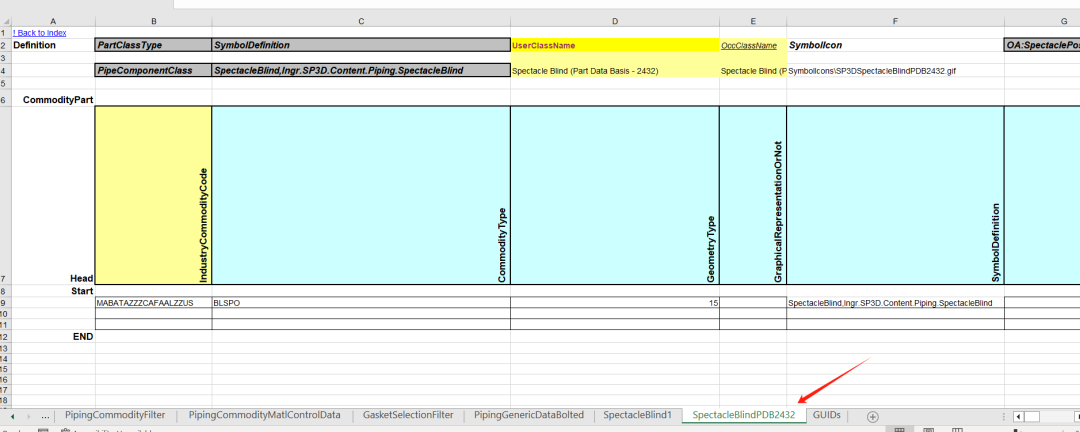Select the SP3DSpectacleBlindPDB2432.gif icon path cell
1080x432 pixels.
[895, 70]
